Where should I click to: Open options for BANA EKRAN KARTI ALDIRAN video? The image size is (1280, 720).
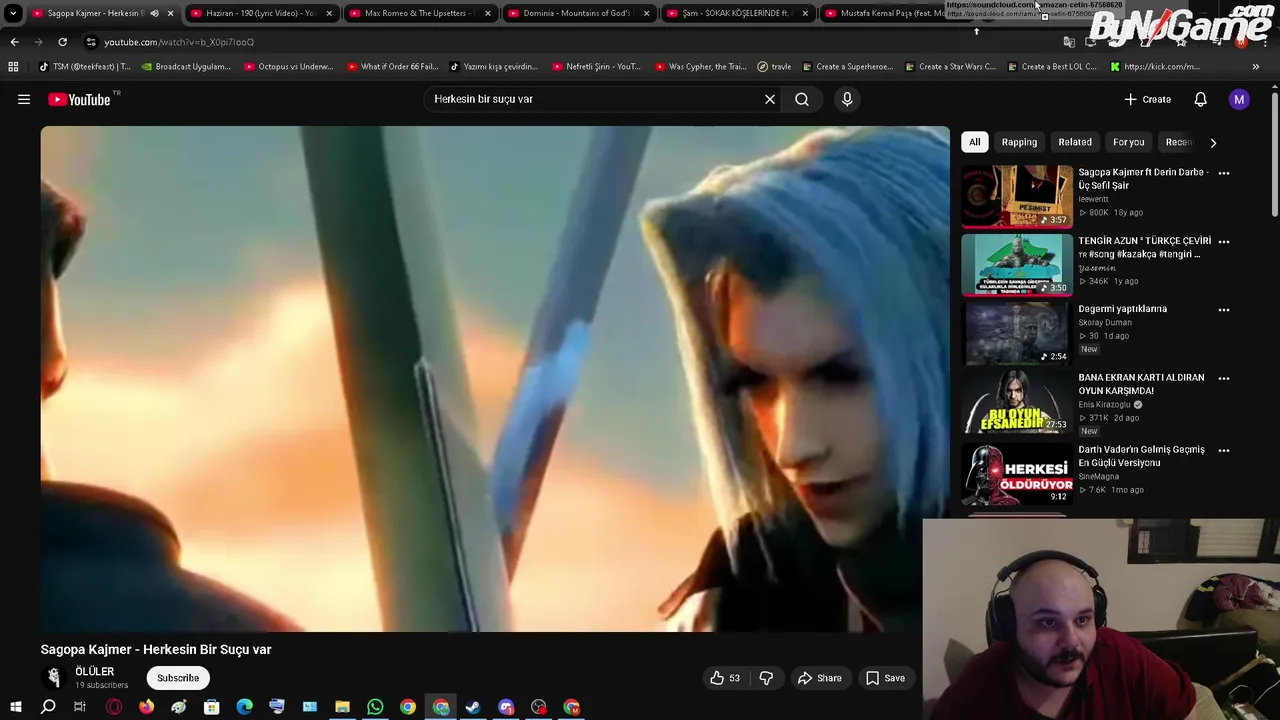pos(1223,379)
